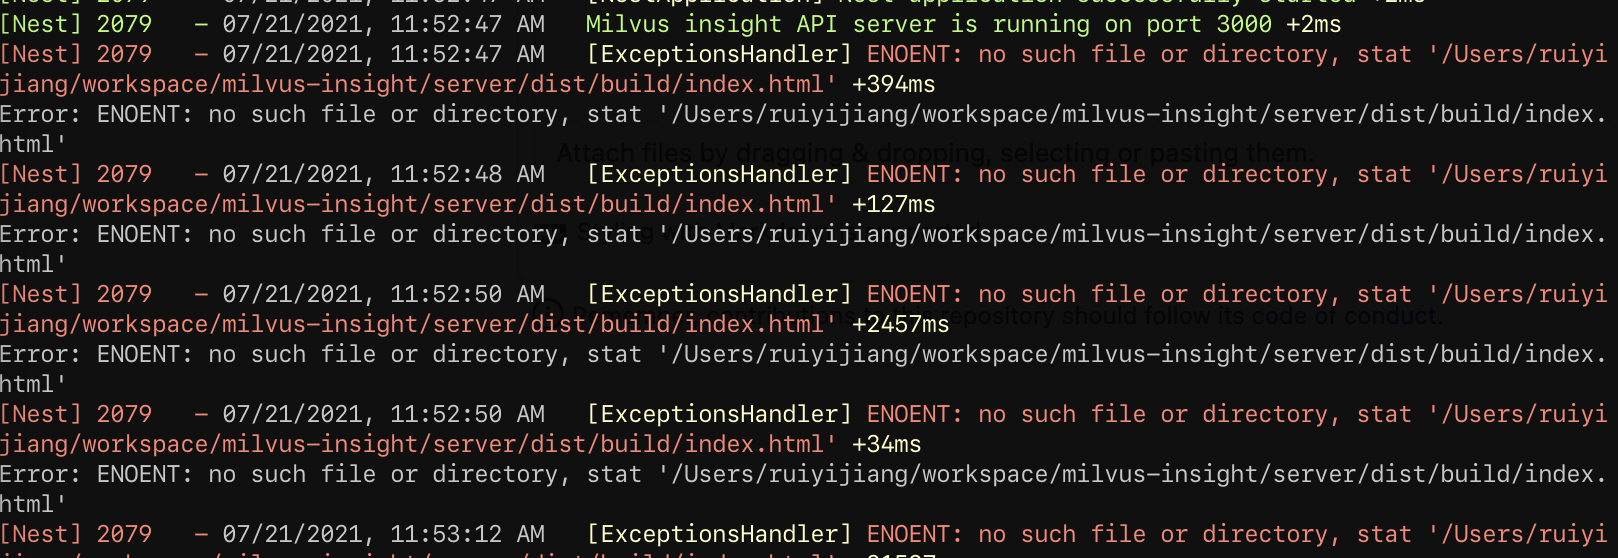This screenshot has height=558, width=1618.
Task: Click the "+2ms" timing value
Action: [1314, 24]
